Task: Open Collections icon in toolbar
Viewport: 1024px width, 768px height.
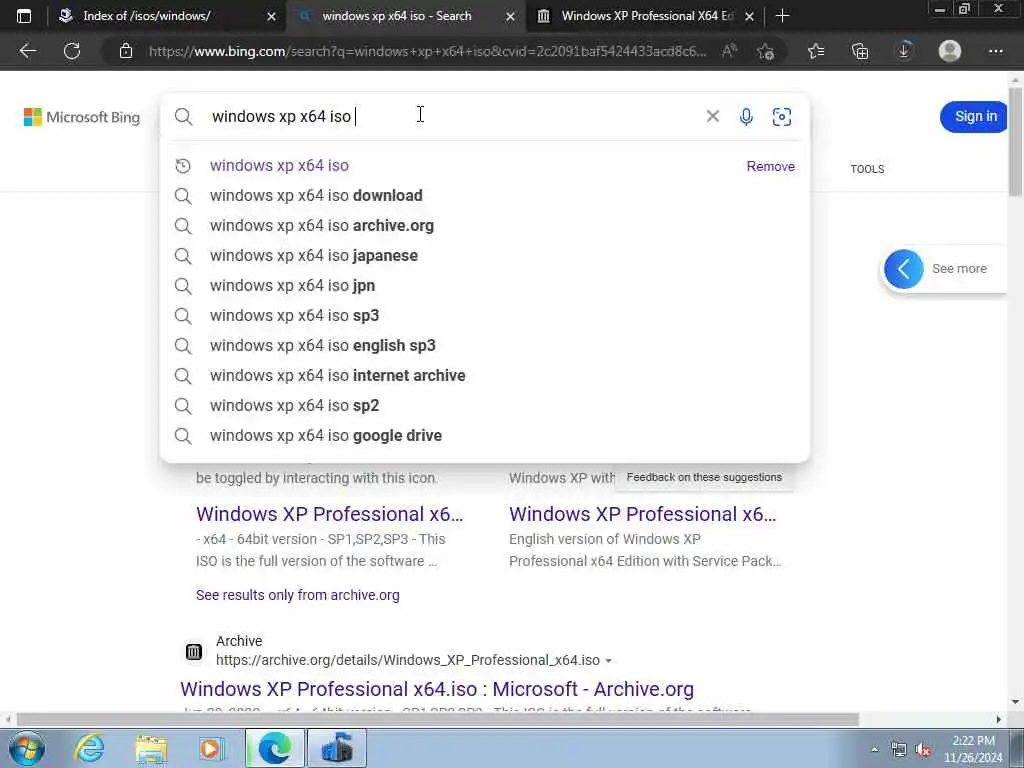Action: (860, 51)
